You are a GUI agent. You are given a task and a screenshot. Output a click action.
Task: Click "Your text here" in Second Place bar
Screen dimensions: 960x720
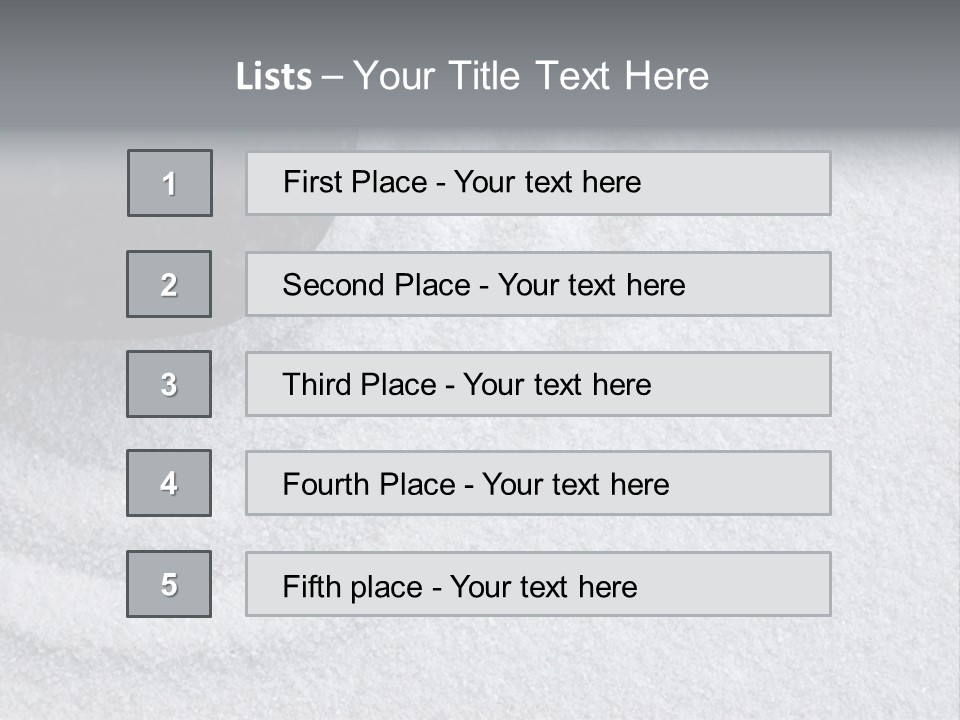click(x=591, y=285)
